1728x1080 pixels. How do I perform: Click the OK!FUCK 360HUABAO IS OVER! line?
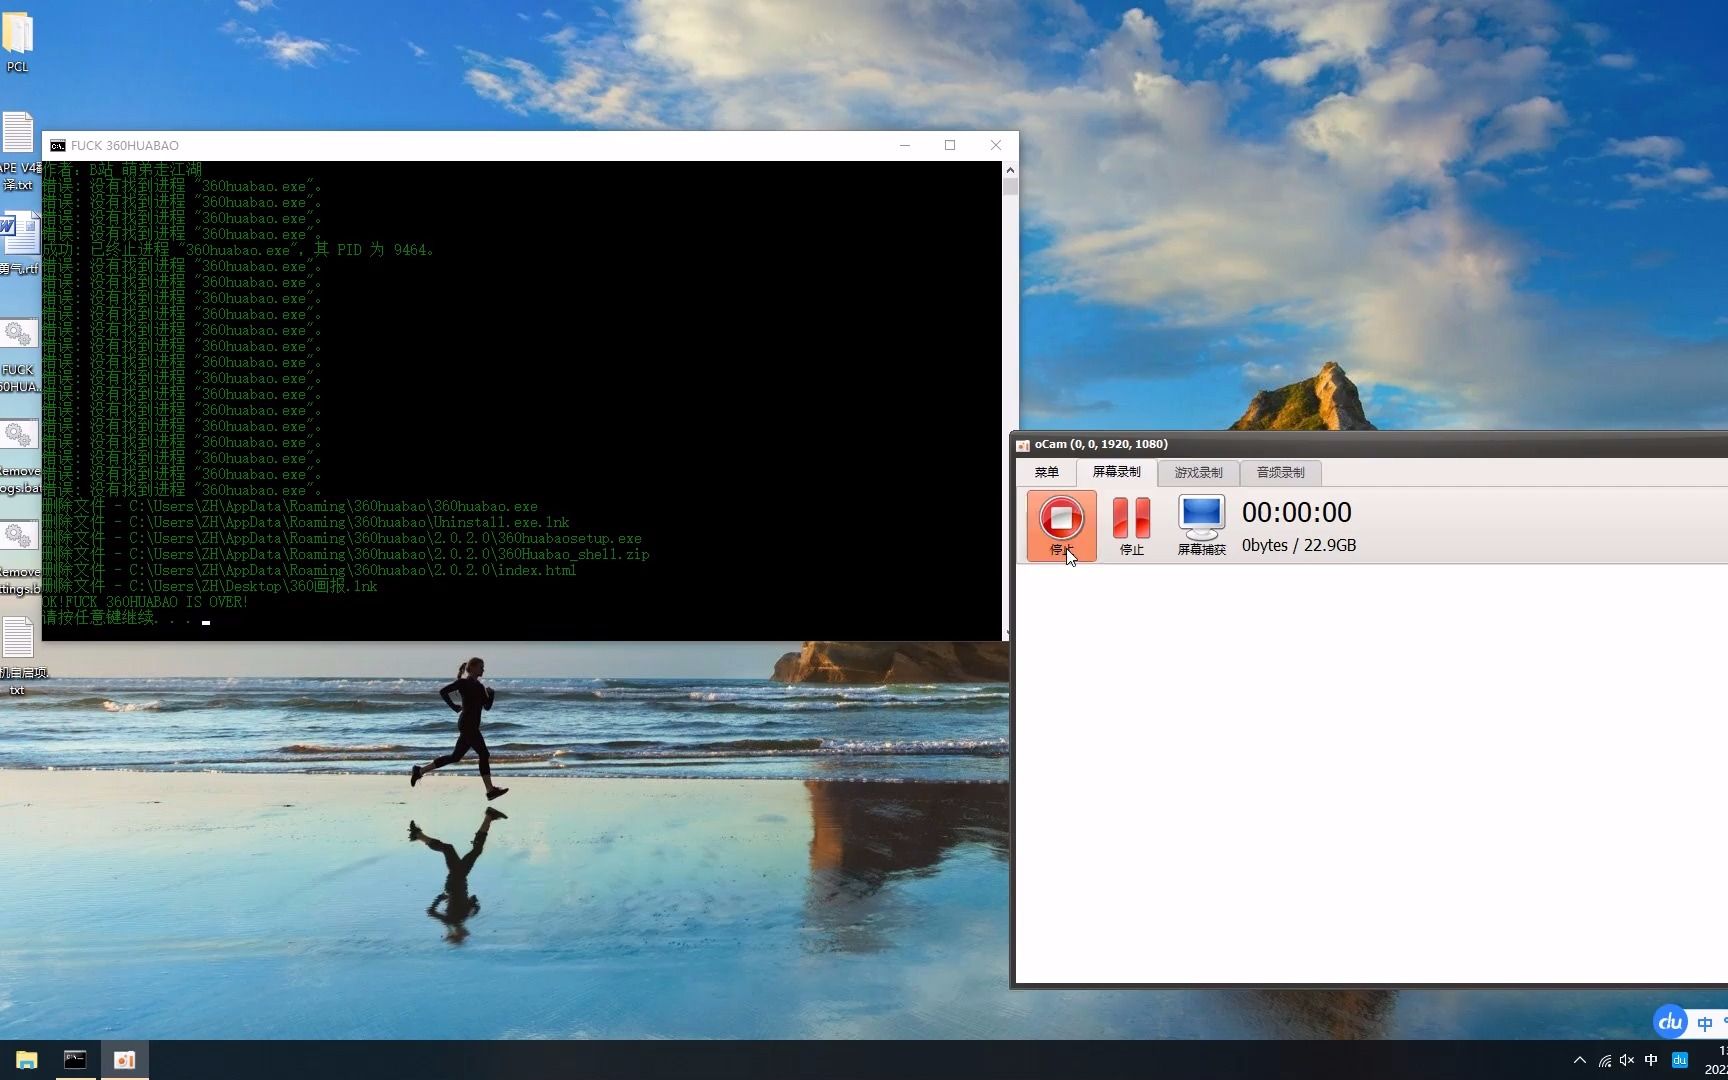pos(145,602)
